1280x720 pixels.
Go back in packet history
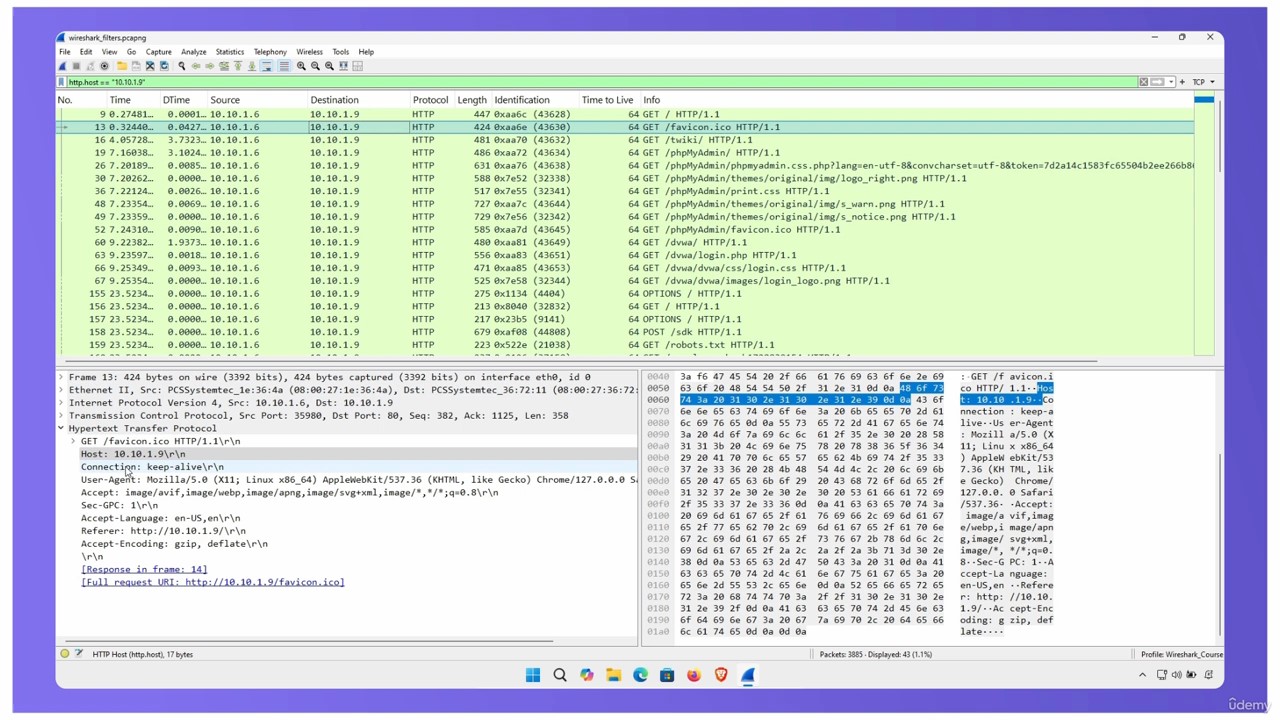[x=196, y=66]
